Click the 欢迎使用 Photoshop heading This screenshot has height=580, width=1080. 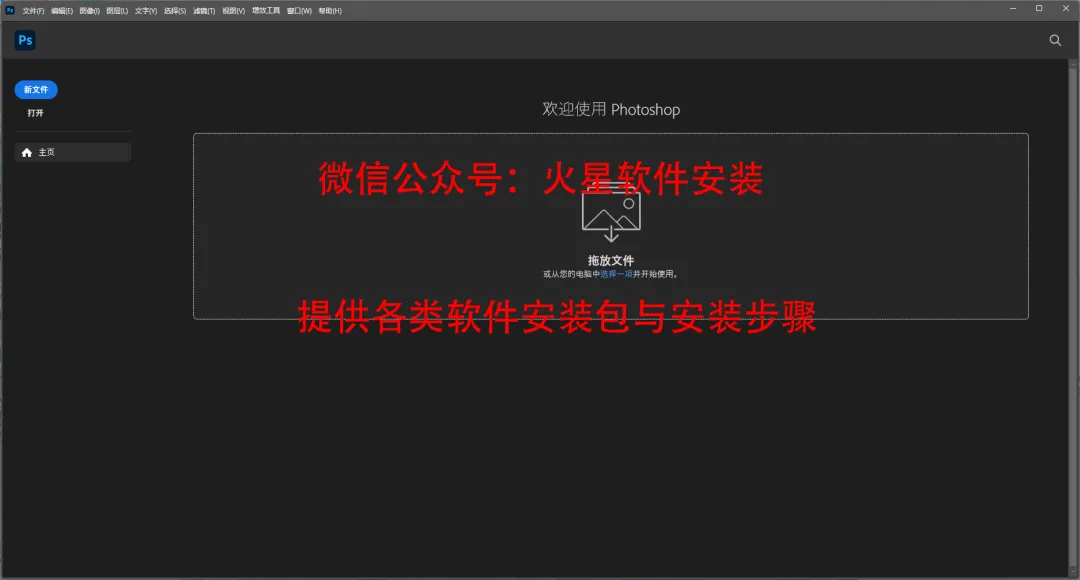point(611,110)
